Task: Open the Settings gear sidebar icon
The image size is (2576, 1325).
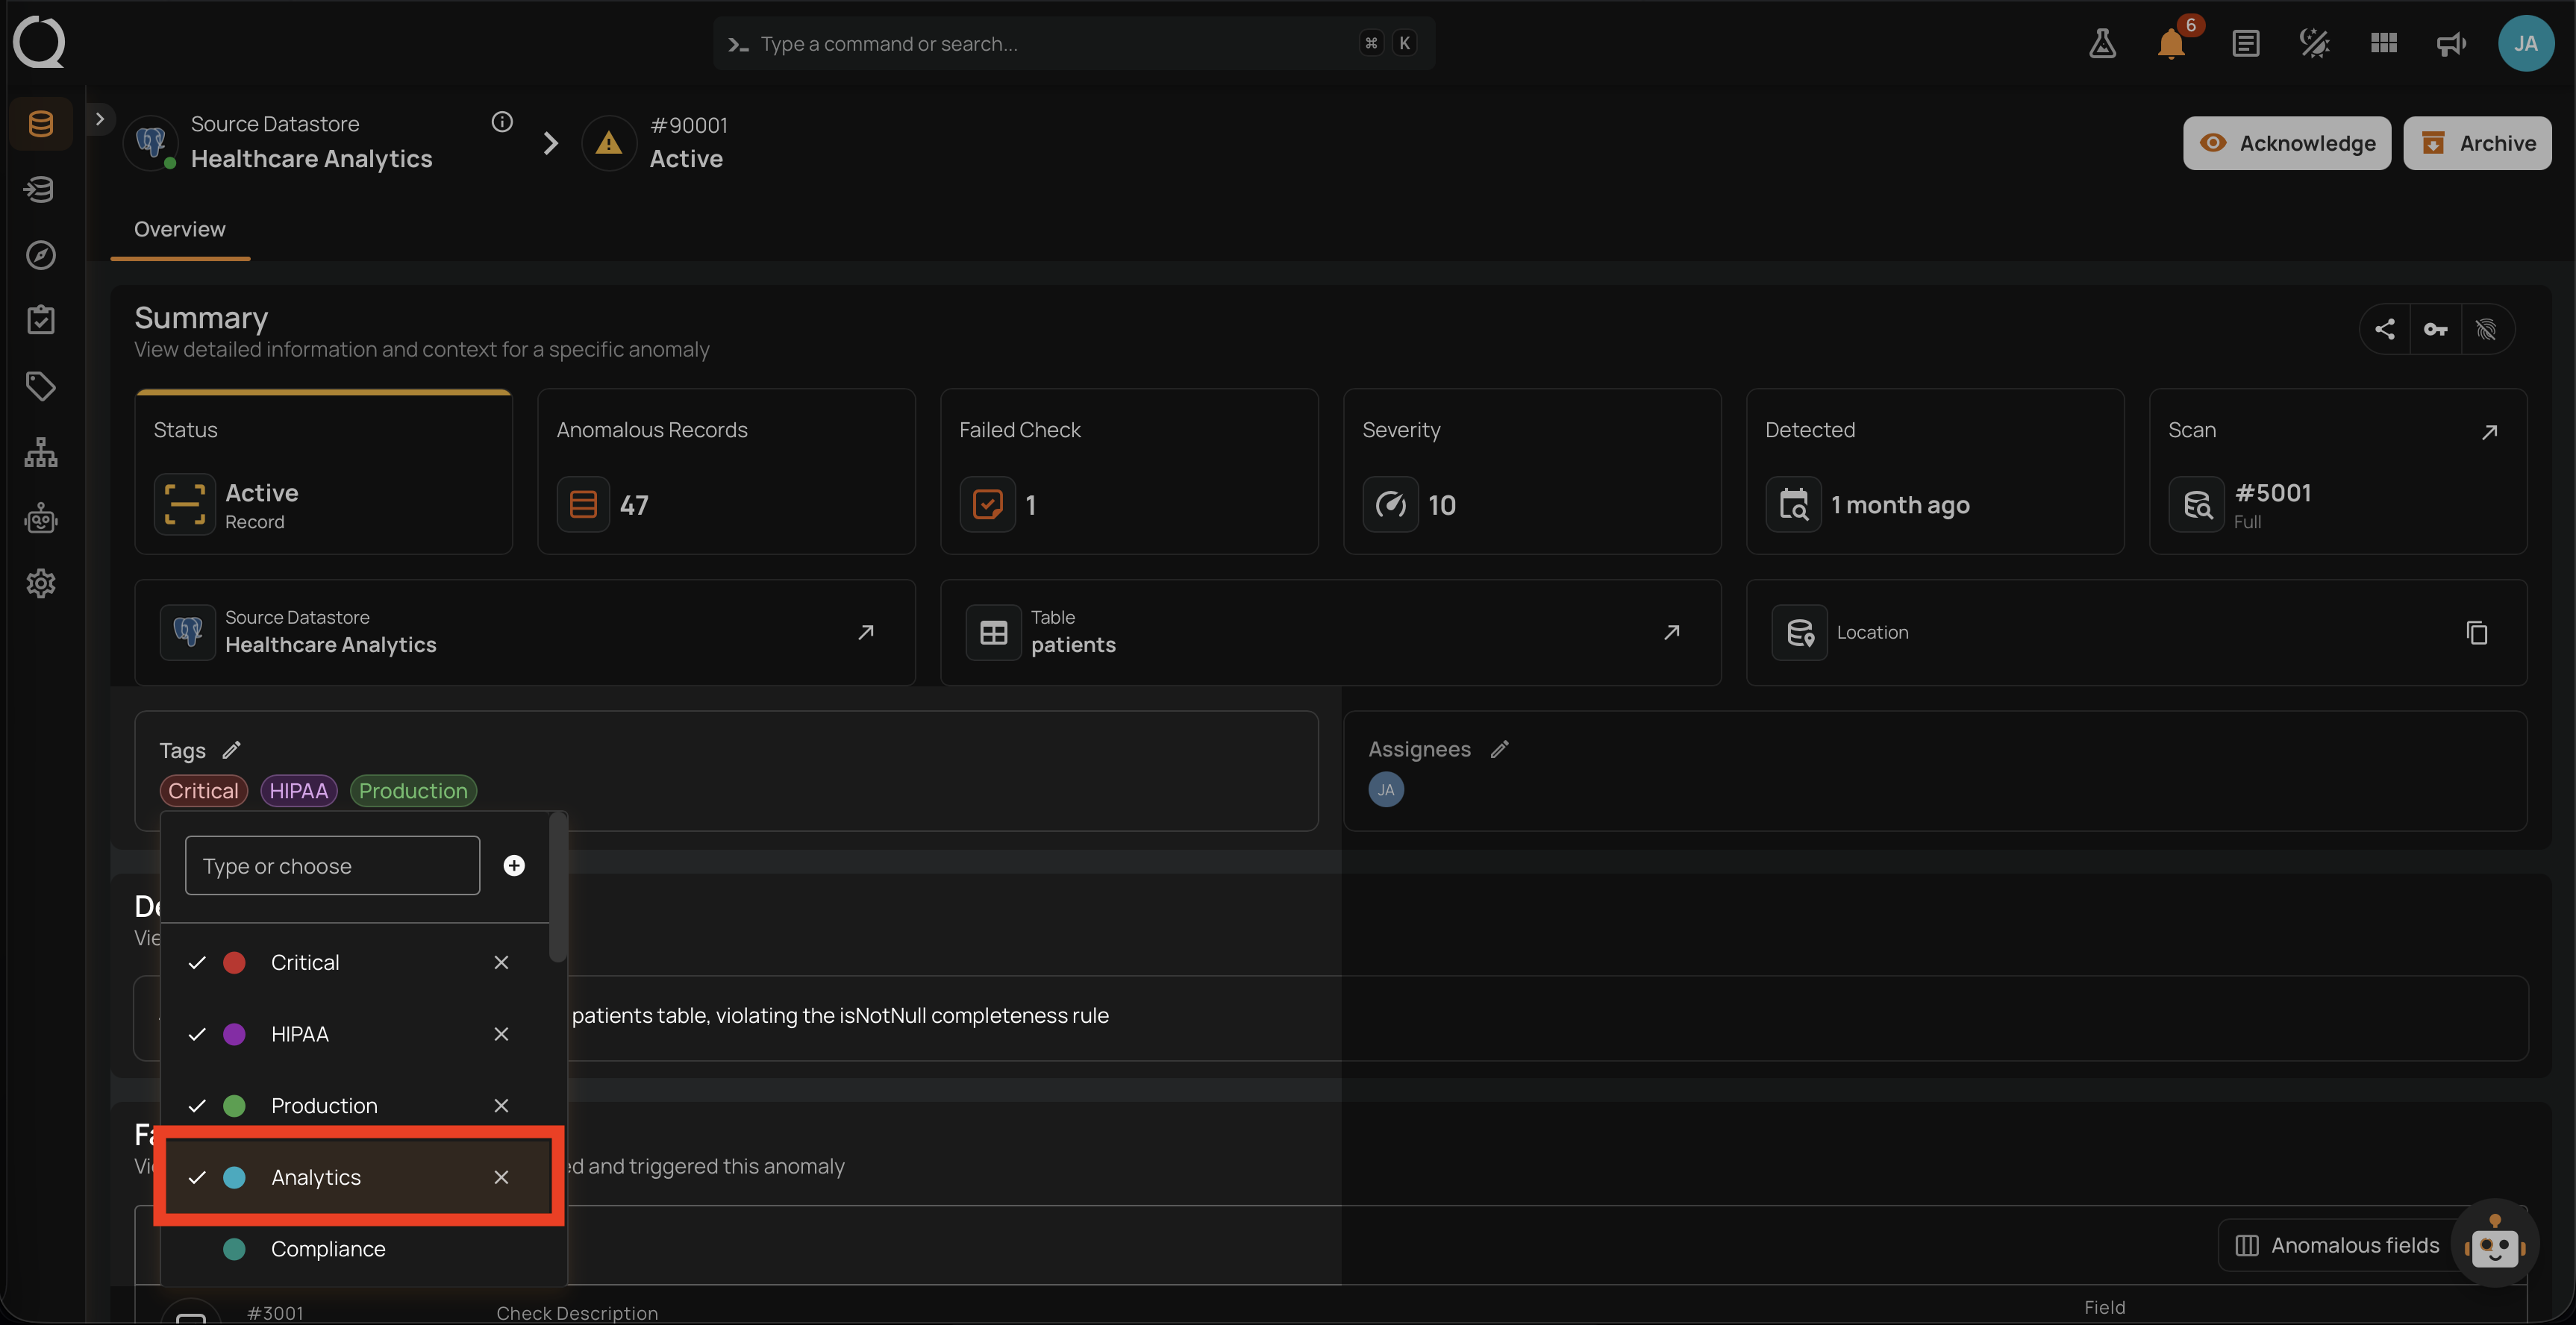Action: (x=41, y=583)
